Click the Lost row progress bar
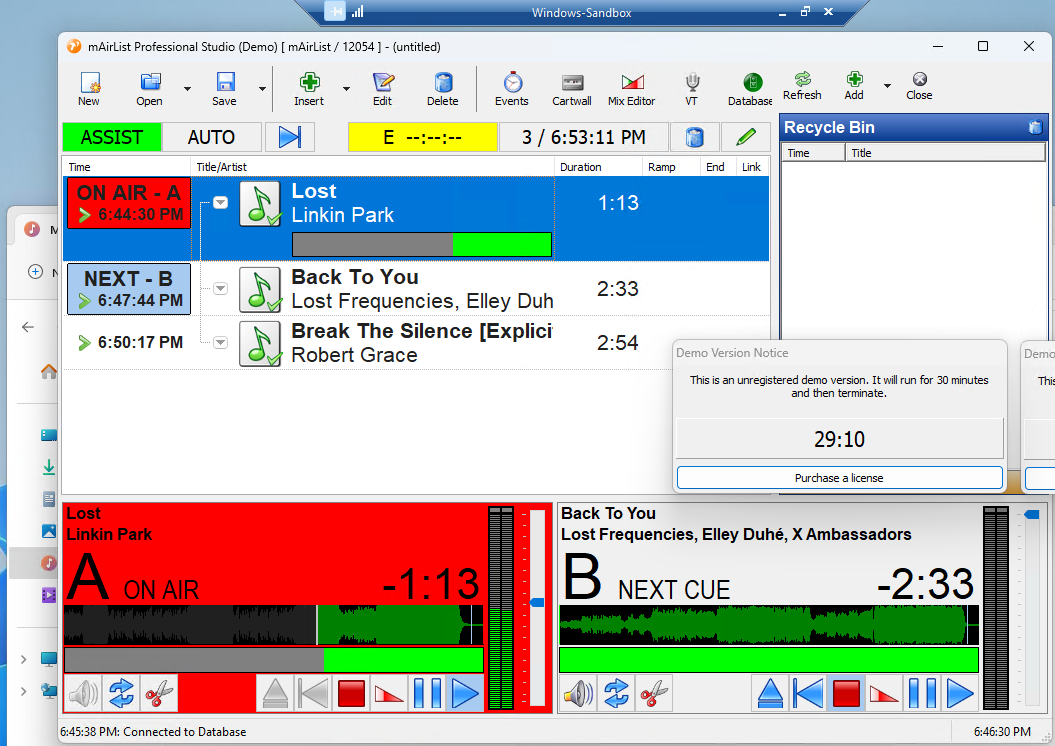 [422, 244]
